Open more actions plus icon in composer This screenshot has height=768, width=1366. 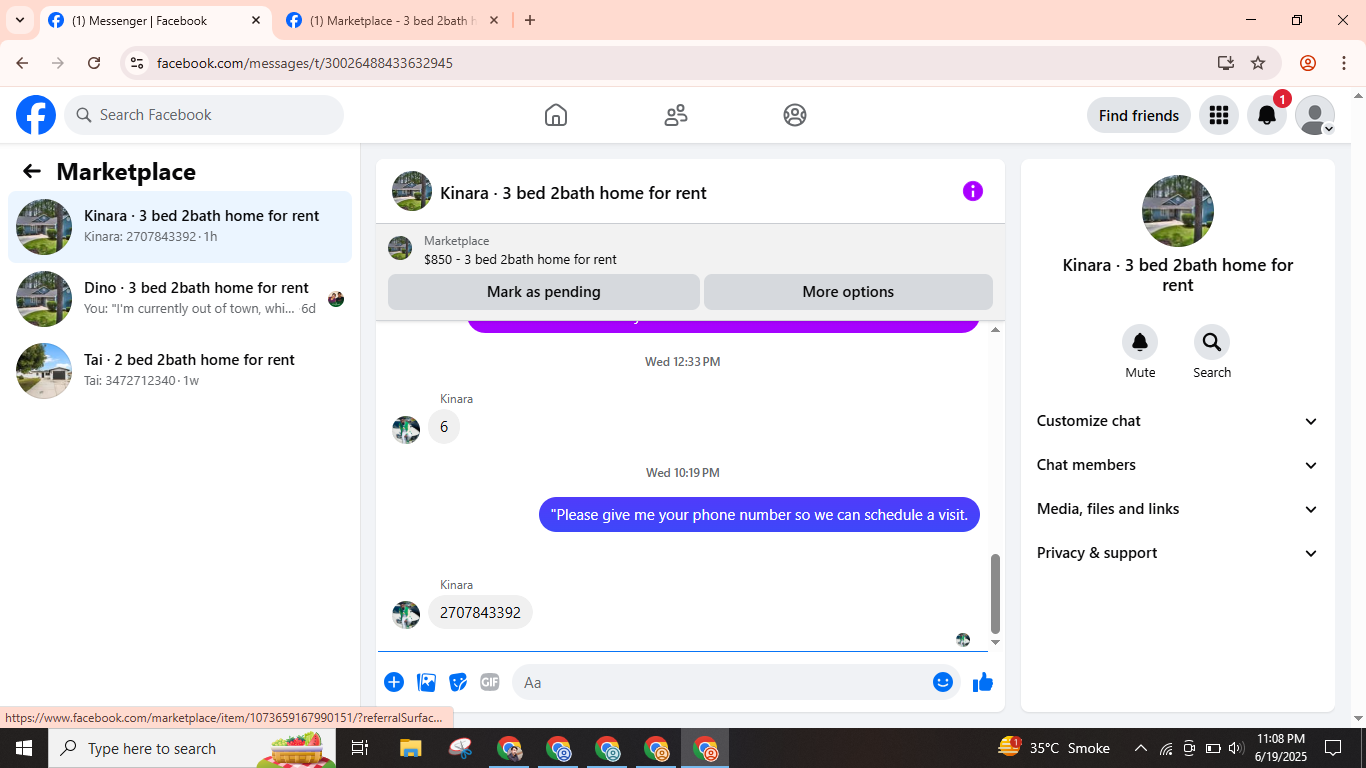394,682
